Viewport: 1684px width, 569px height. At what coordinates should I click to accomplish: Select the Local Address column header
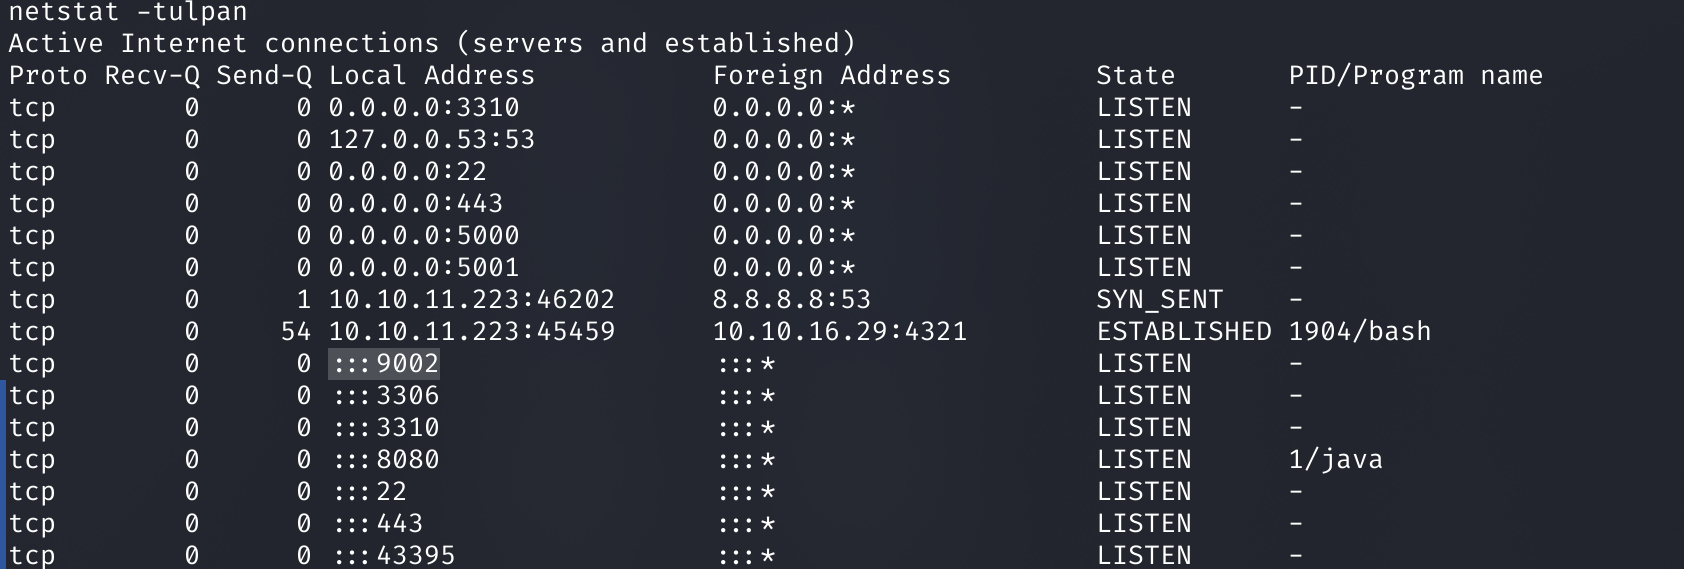(x=432, y=76)
